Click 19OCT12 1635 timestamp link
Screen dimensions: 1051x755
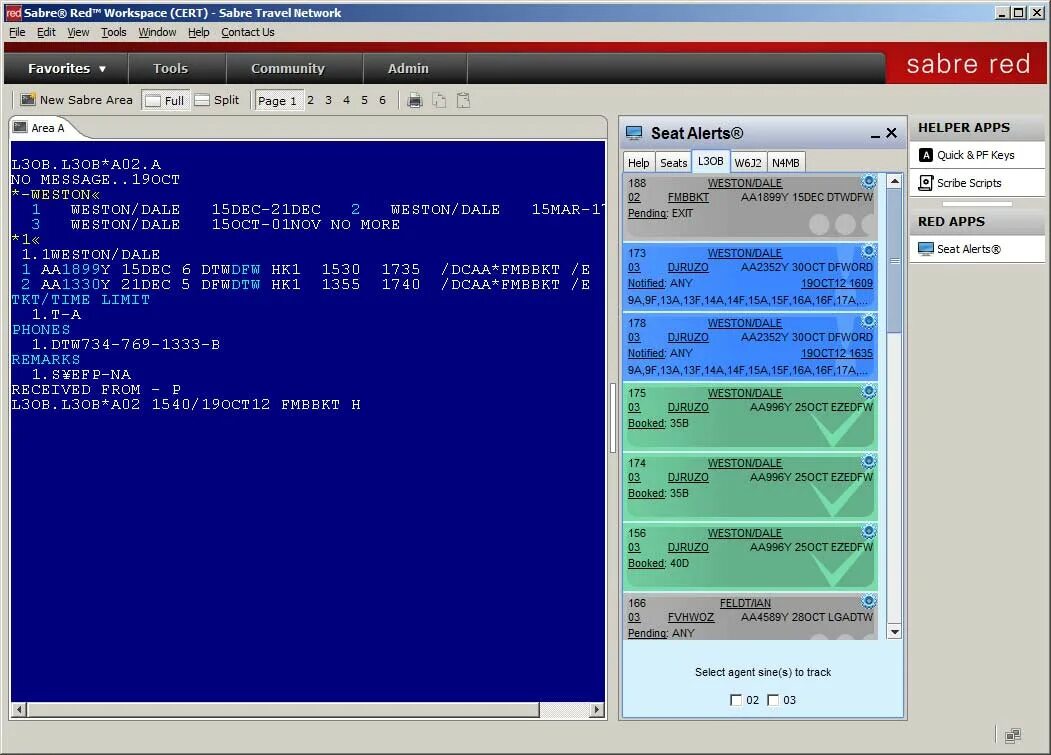(x=837, y=353)
